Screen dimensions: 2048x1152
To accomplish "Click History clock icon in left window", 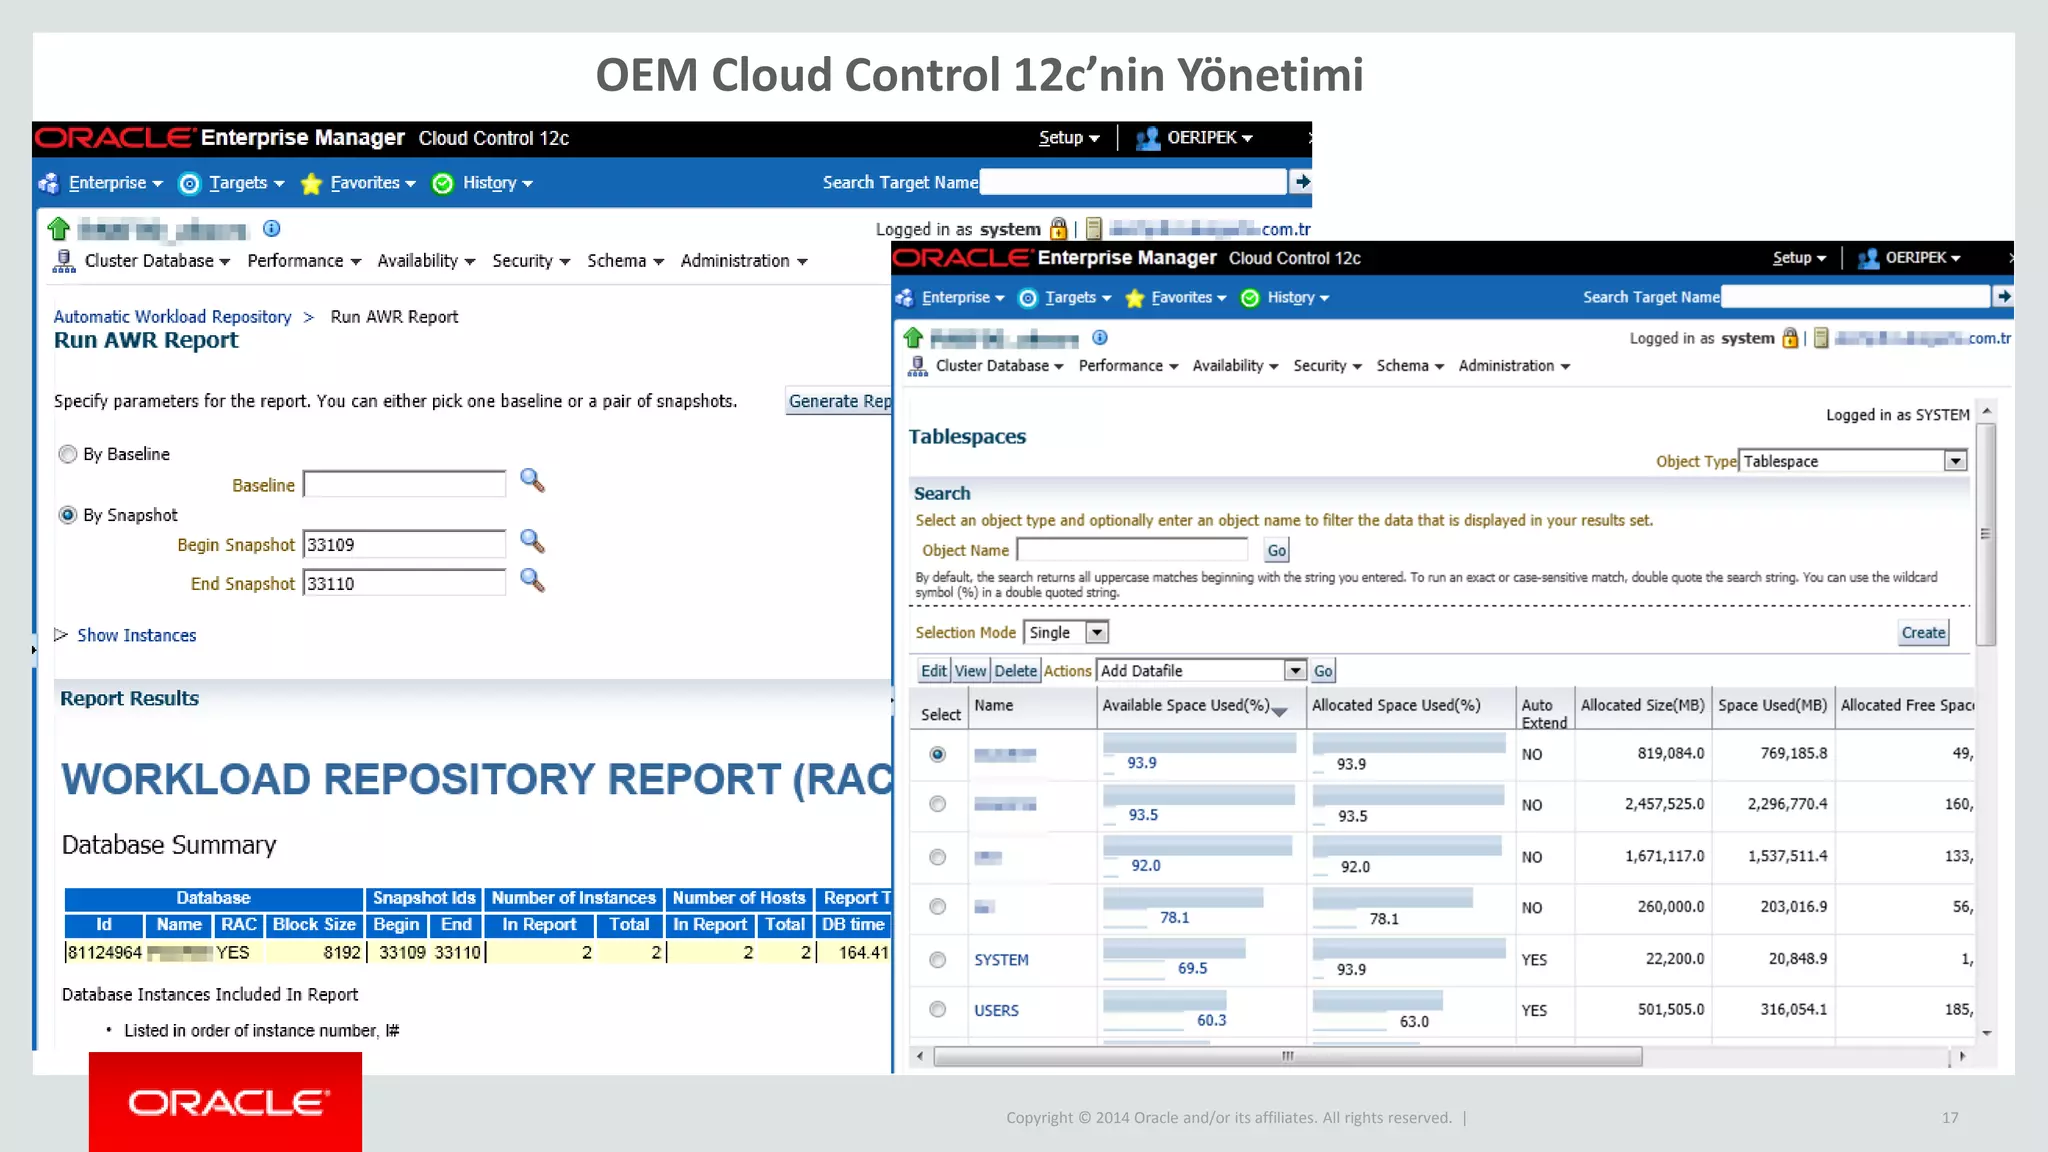I will pyautogui.click(x=443, y=183).
